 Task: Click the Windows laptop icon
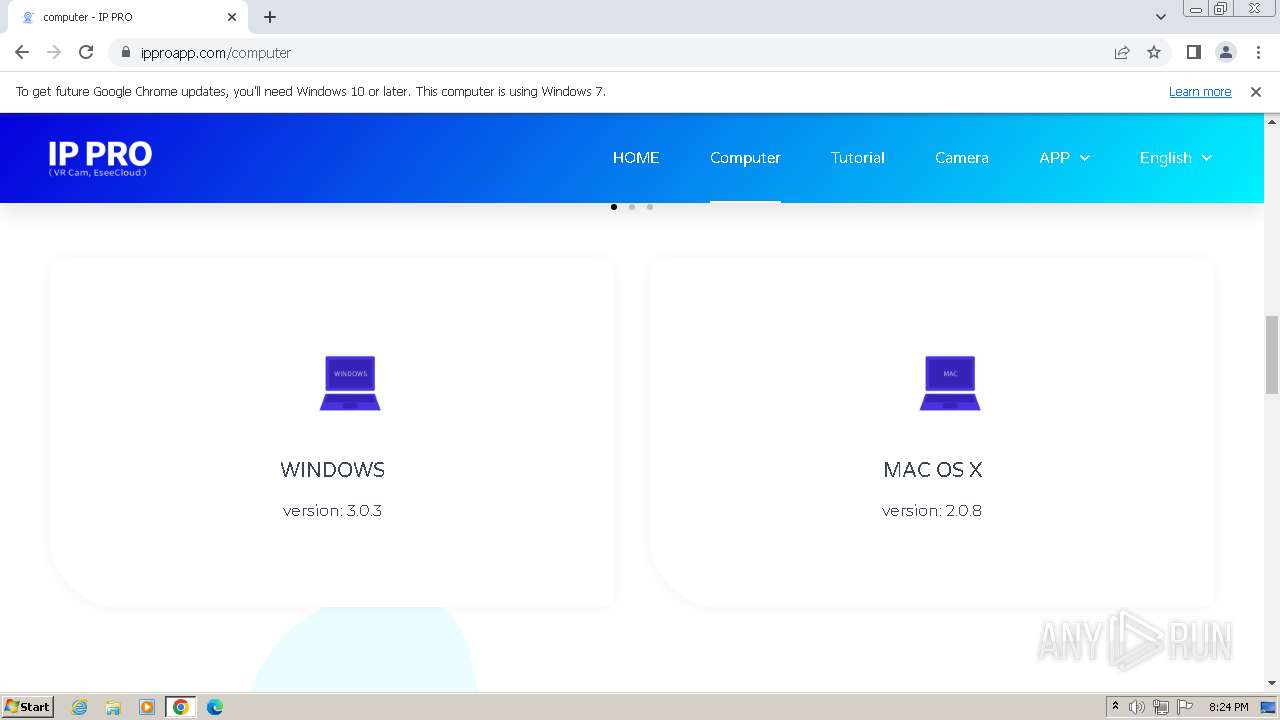tap(350, 383)
